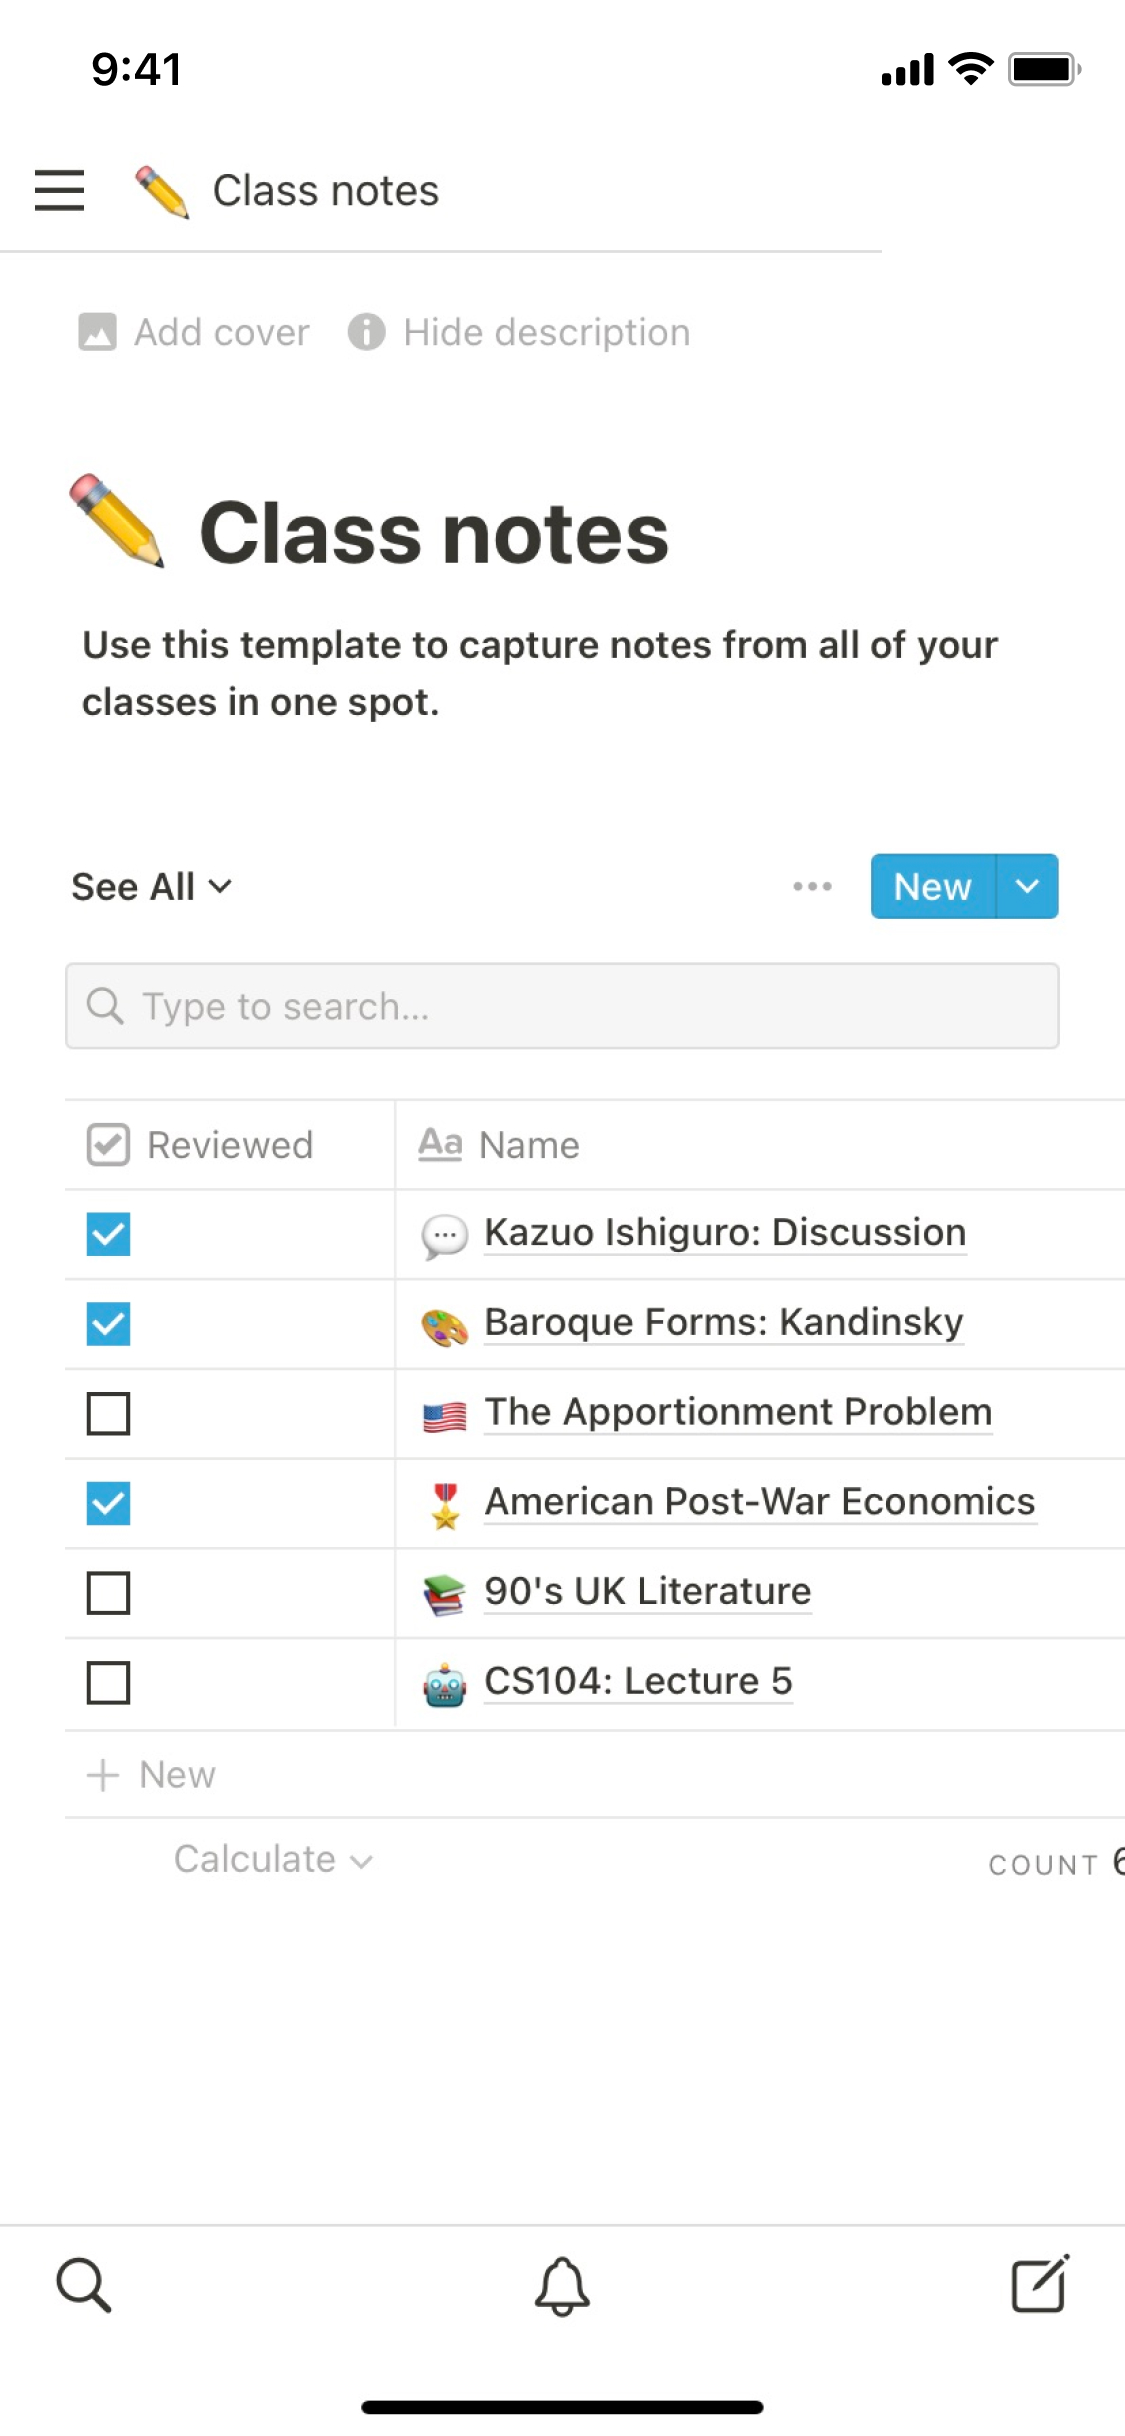Image resolution: width=1125 pixels, height=2436 pixels.
Task: Check Reviewed for The Apportionment Problem
Action: point(108,1414)
